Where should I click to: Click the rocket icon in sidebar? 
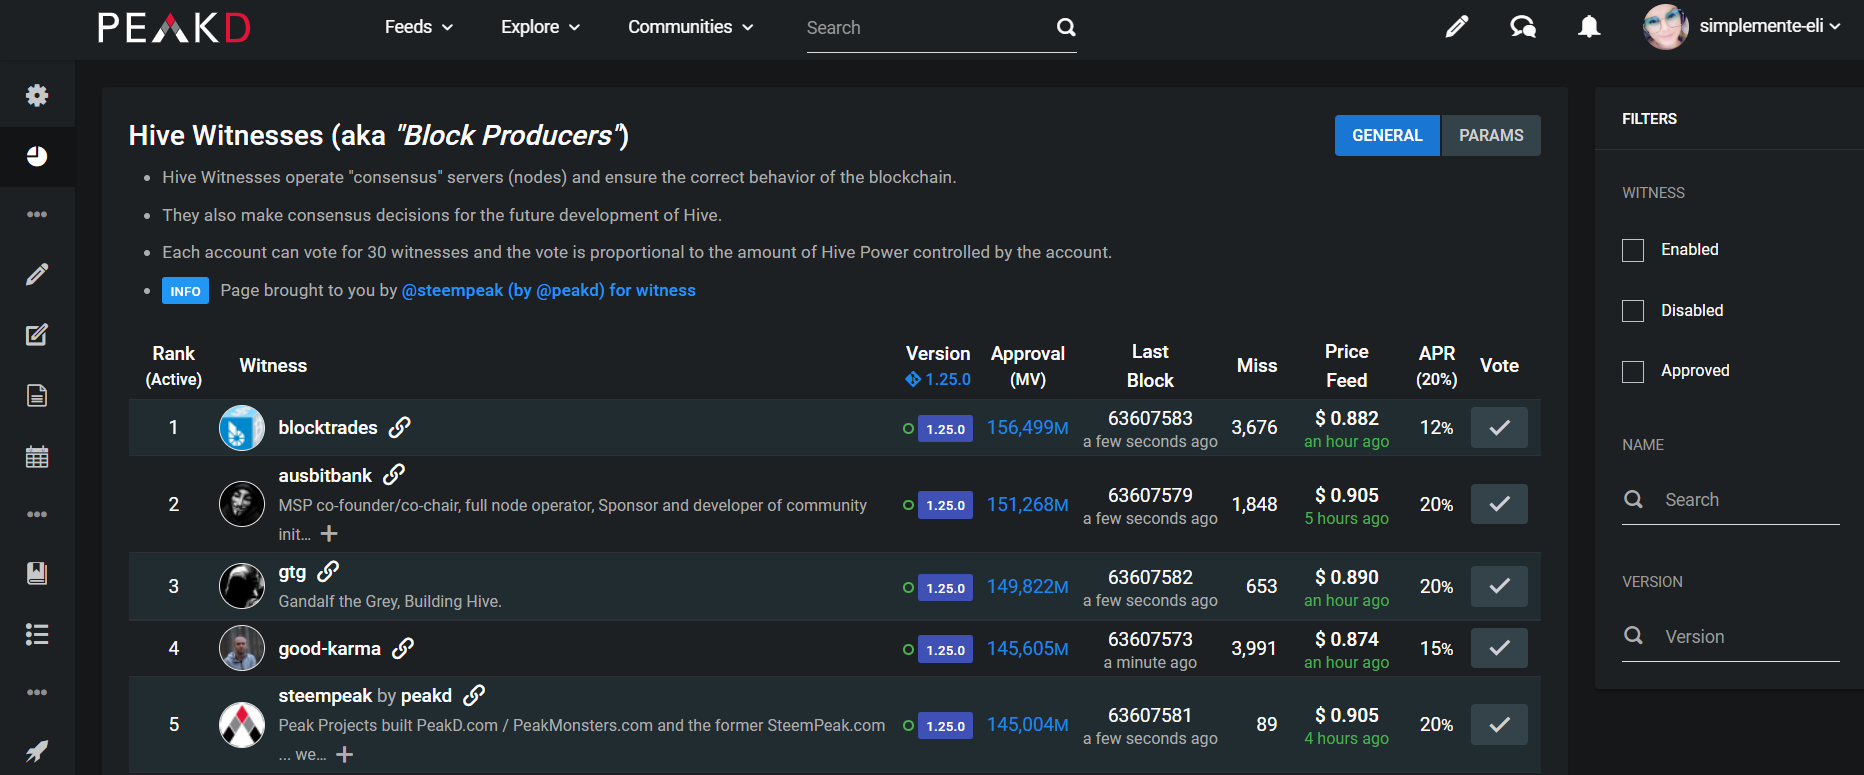(37, 751)
